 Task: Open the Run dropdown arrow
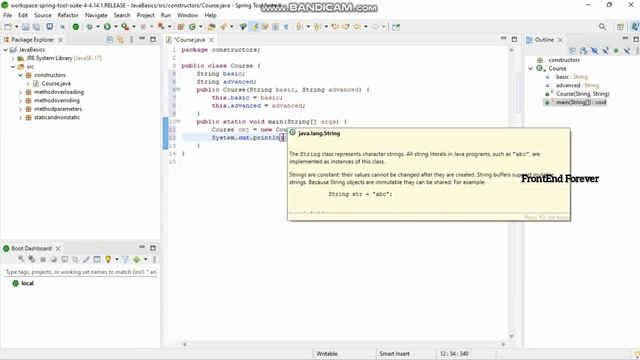click(116, 27)
